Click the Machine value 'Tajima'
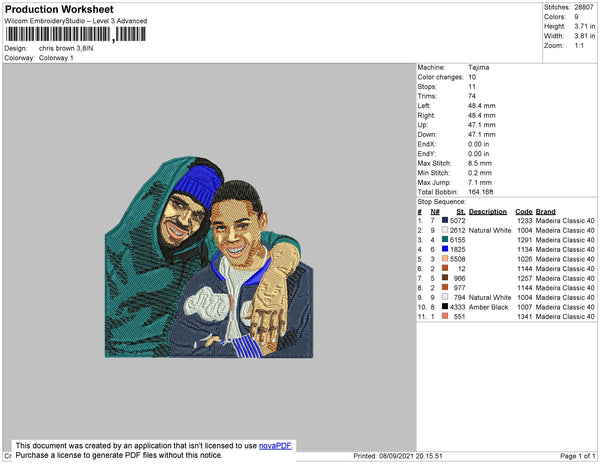This screenshot has height=464, width=600. [x=478, y=67]
